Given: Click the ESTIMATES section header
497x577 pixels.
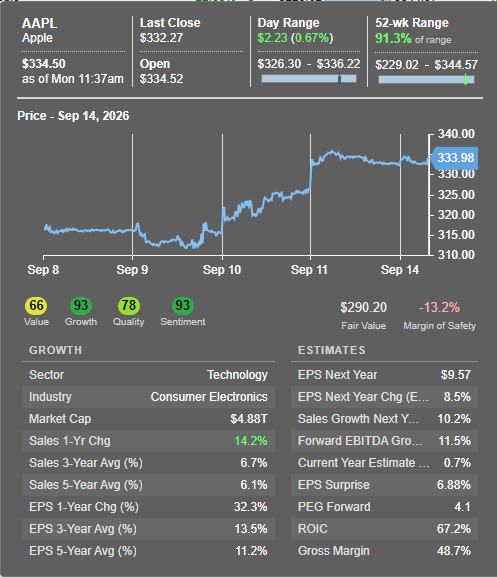Looking at the screenshot, I should tap(332, 350).
